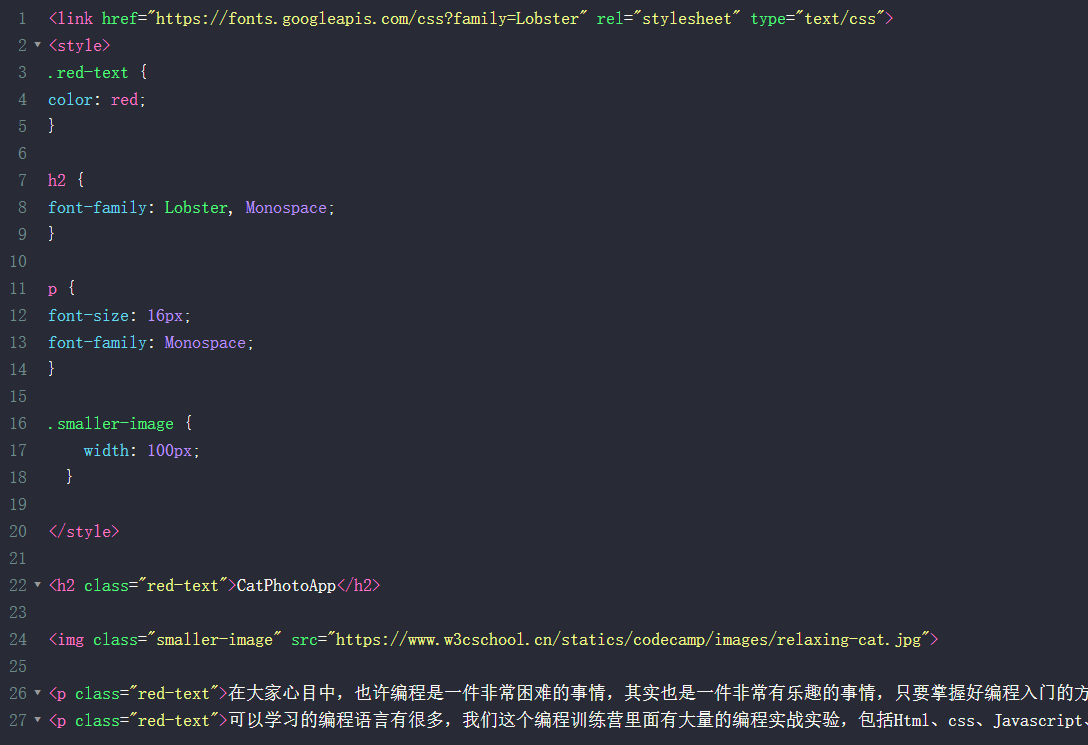Click line number 19 in the gutter
The height and width of the screenshot is (745, 1088).
pos(18,504)
